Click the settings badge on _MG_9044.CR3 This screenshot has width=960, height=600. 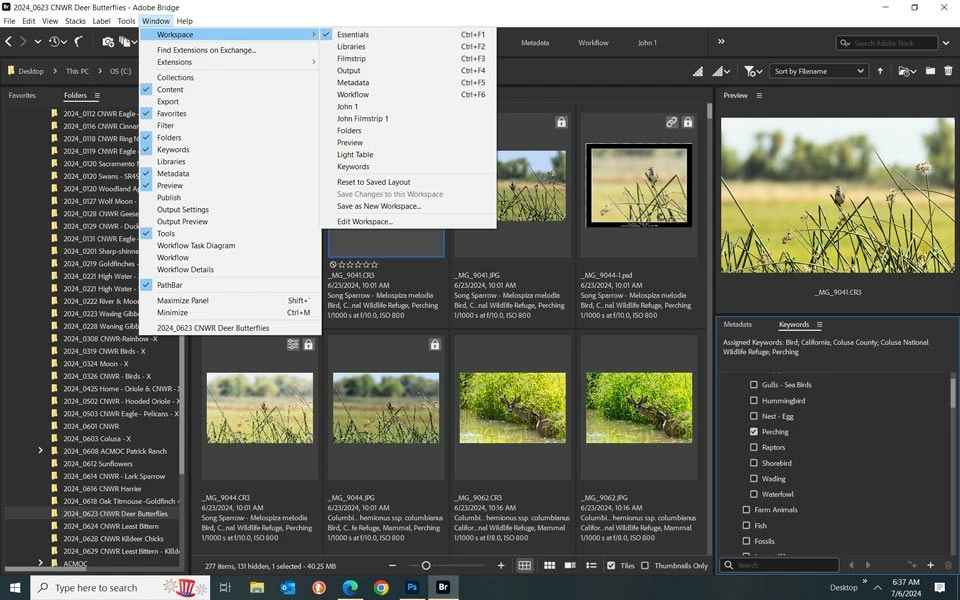(x=293, y=345)
